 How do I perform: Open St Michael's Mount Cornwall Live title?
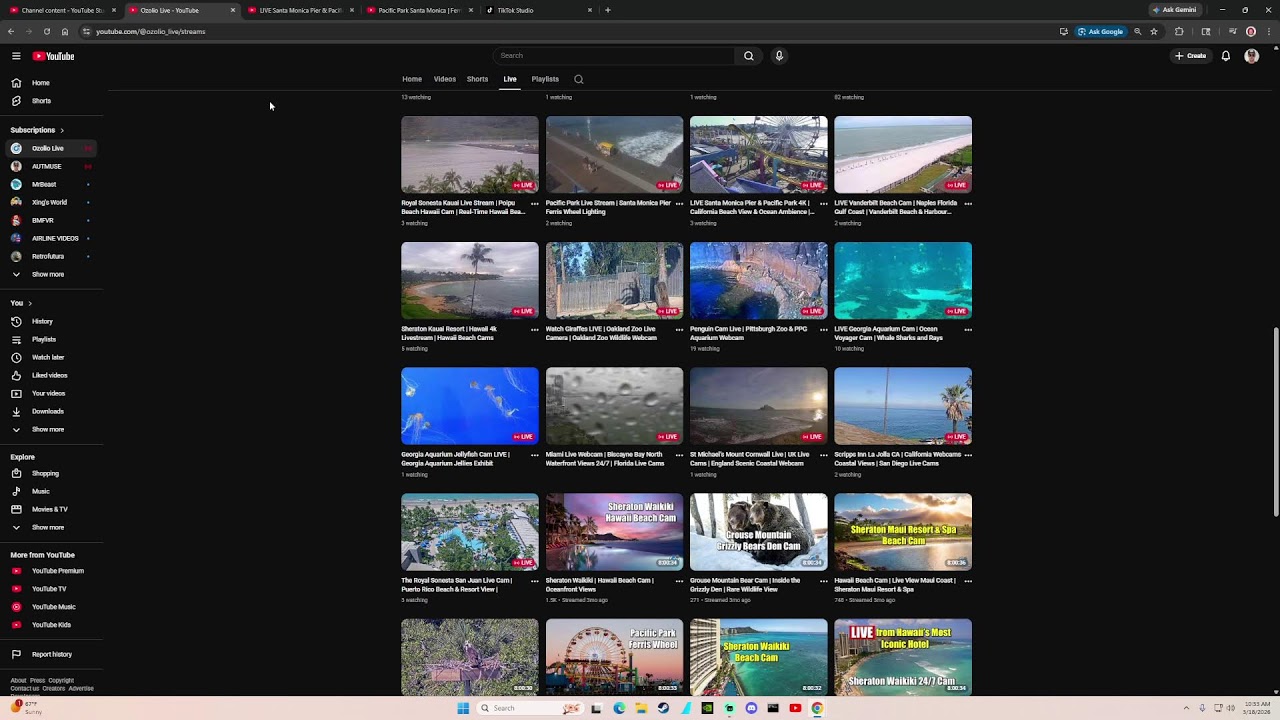(x=750, y=459)
